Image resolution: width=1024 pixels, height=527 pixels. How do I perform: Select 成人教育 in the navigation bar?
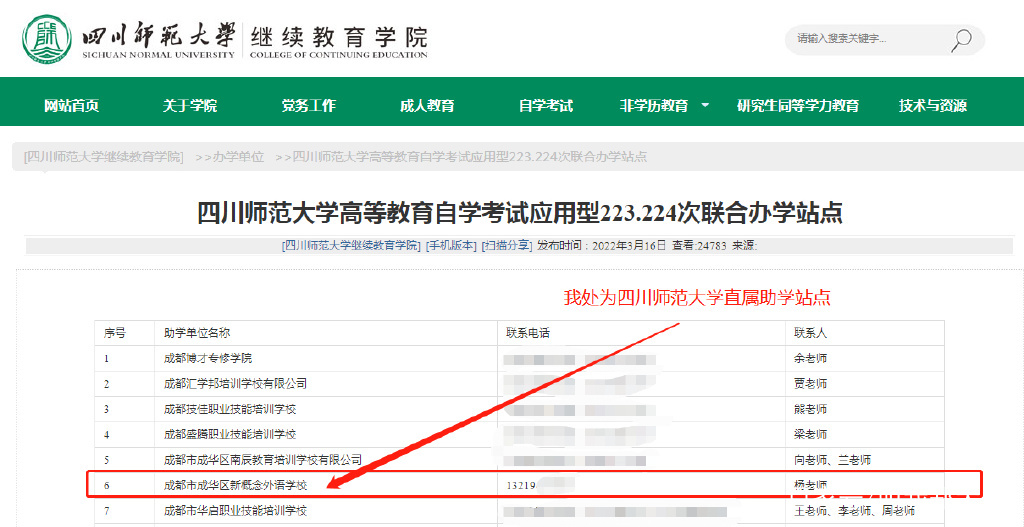coord(427,105)
